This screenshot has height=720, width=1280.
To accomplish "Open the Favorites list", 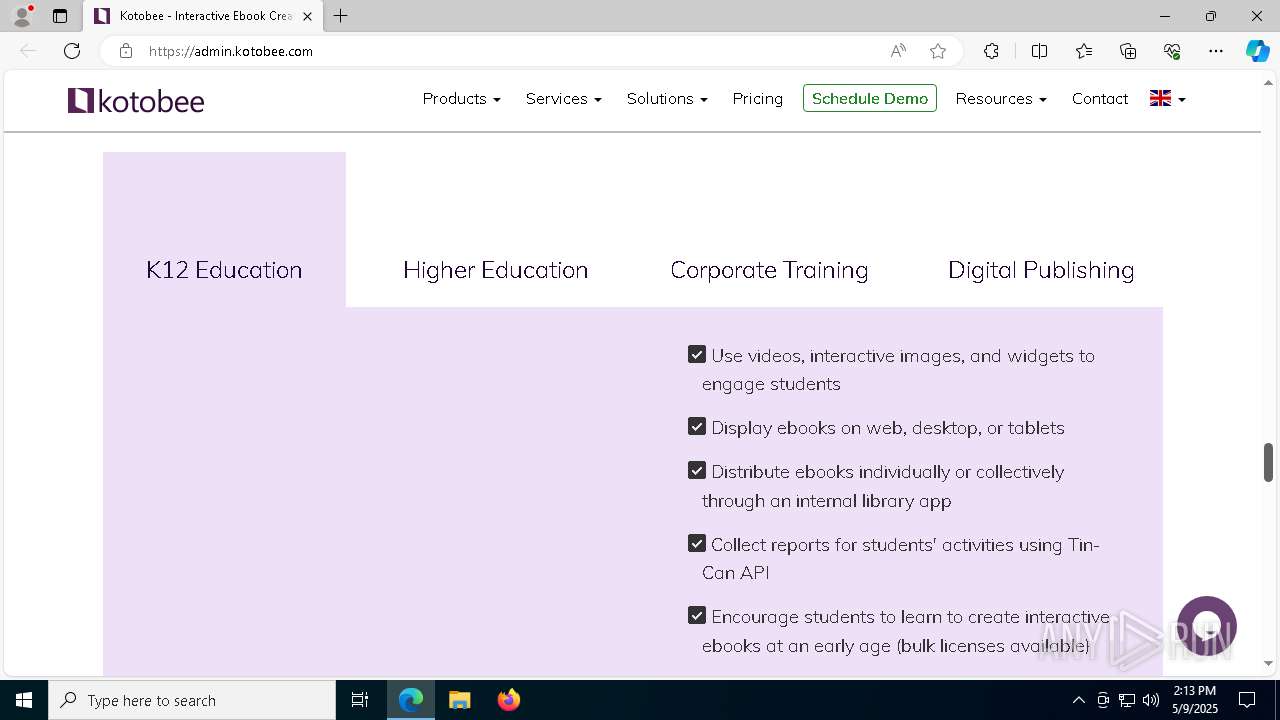I will [1084, 51].
